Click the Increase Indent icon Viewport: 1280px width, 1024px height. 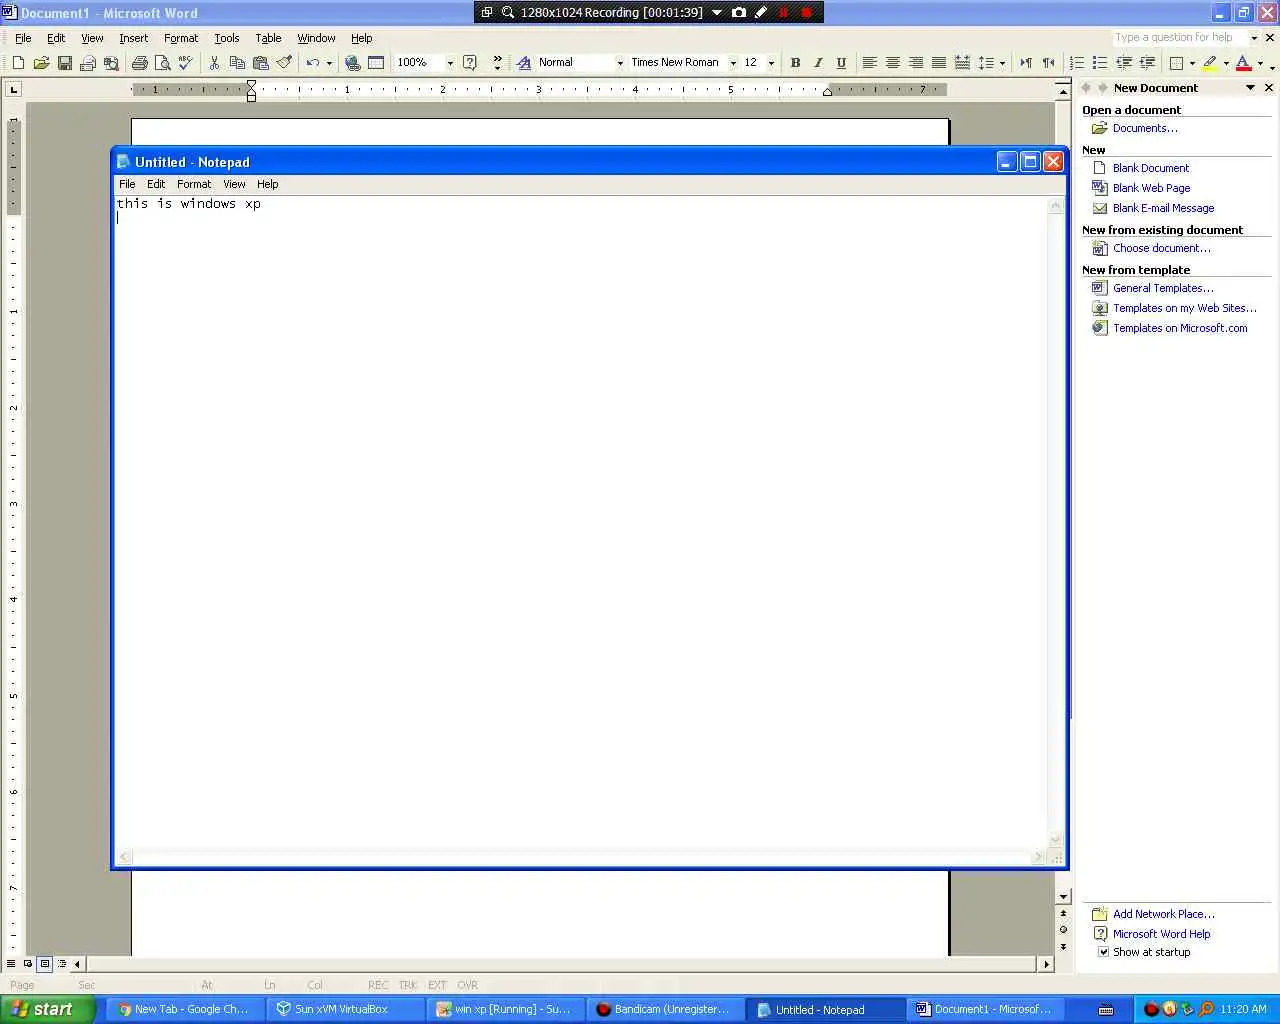coord(1147,62)
